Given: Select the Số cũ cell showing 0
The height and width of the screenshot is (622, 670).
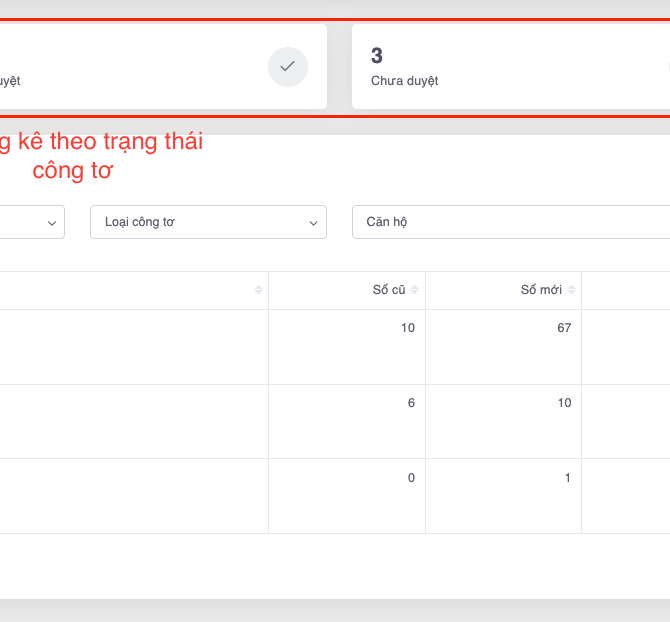Looking at the screenshot, I should click(x=410, y=478).
